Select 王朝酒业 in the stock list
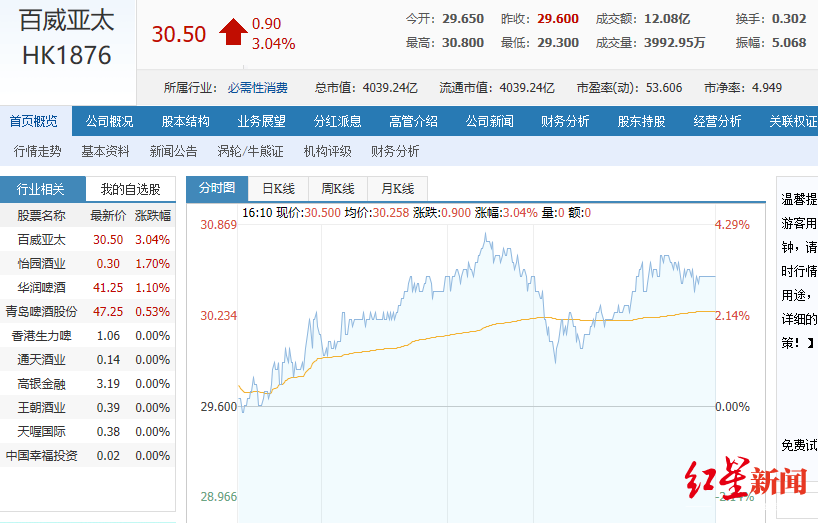Image resolution: width=818 pixels, height=523 pixels. pyautogui.click(x=41, y=407)
